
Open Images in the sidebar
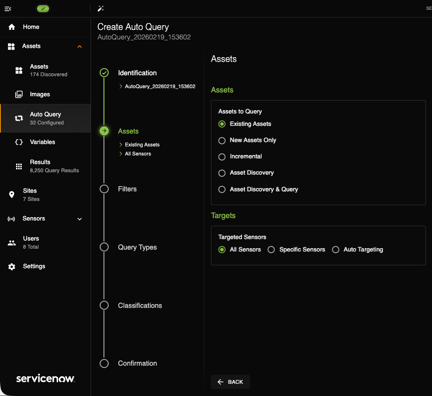coord(45,94)
